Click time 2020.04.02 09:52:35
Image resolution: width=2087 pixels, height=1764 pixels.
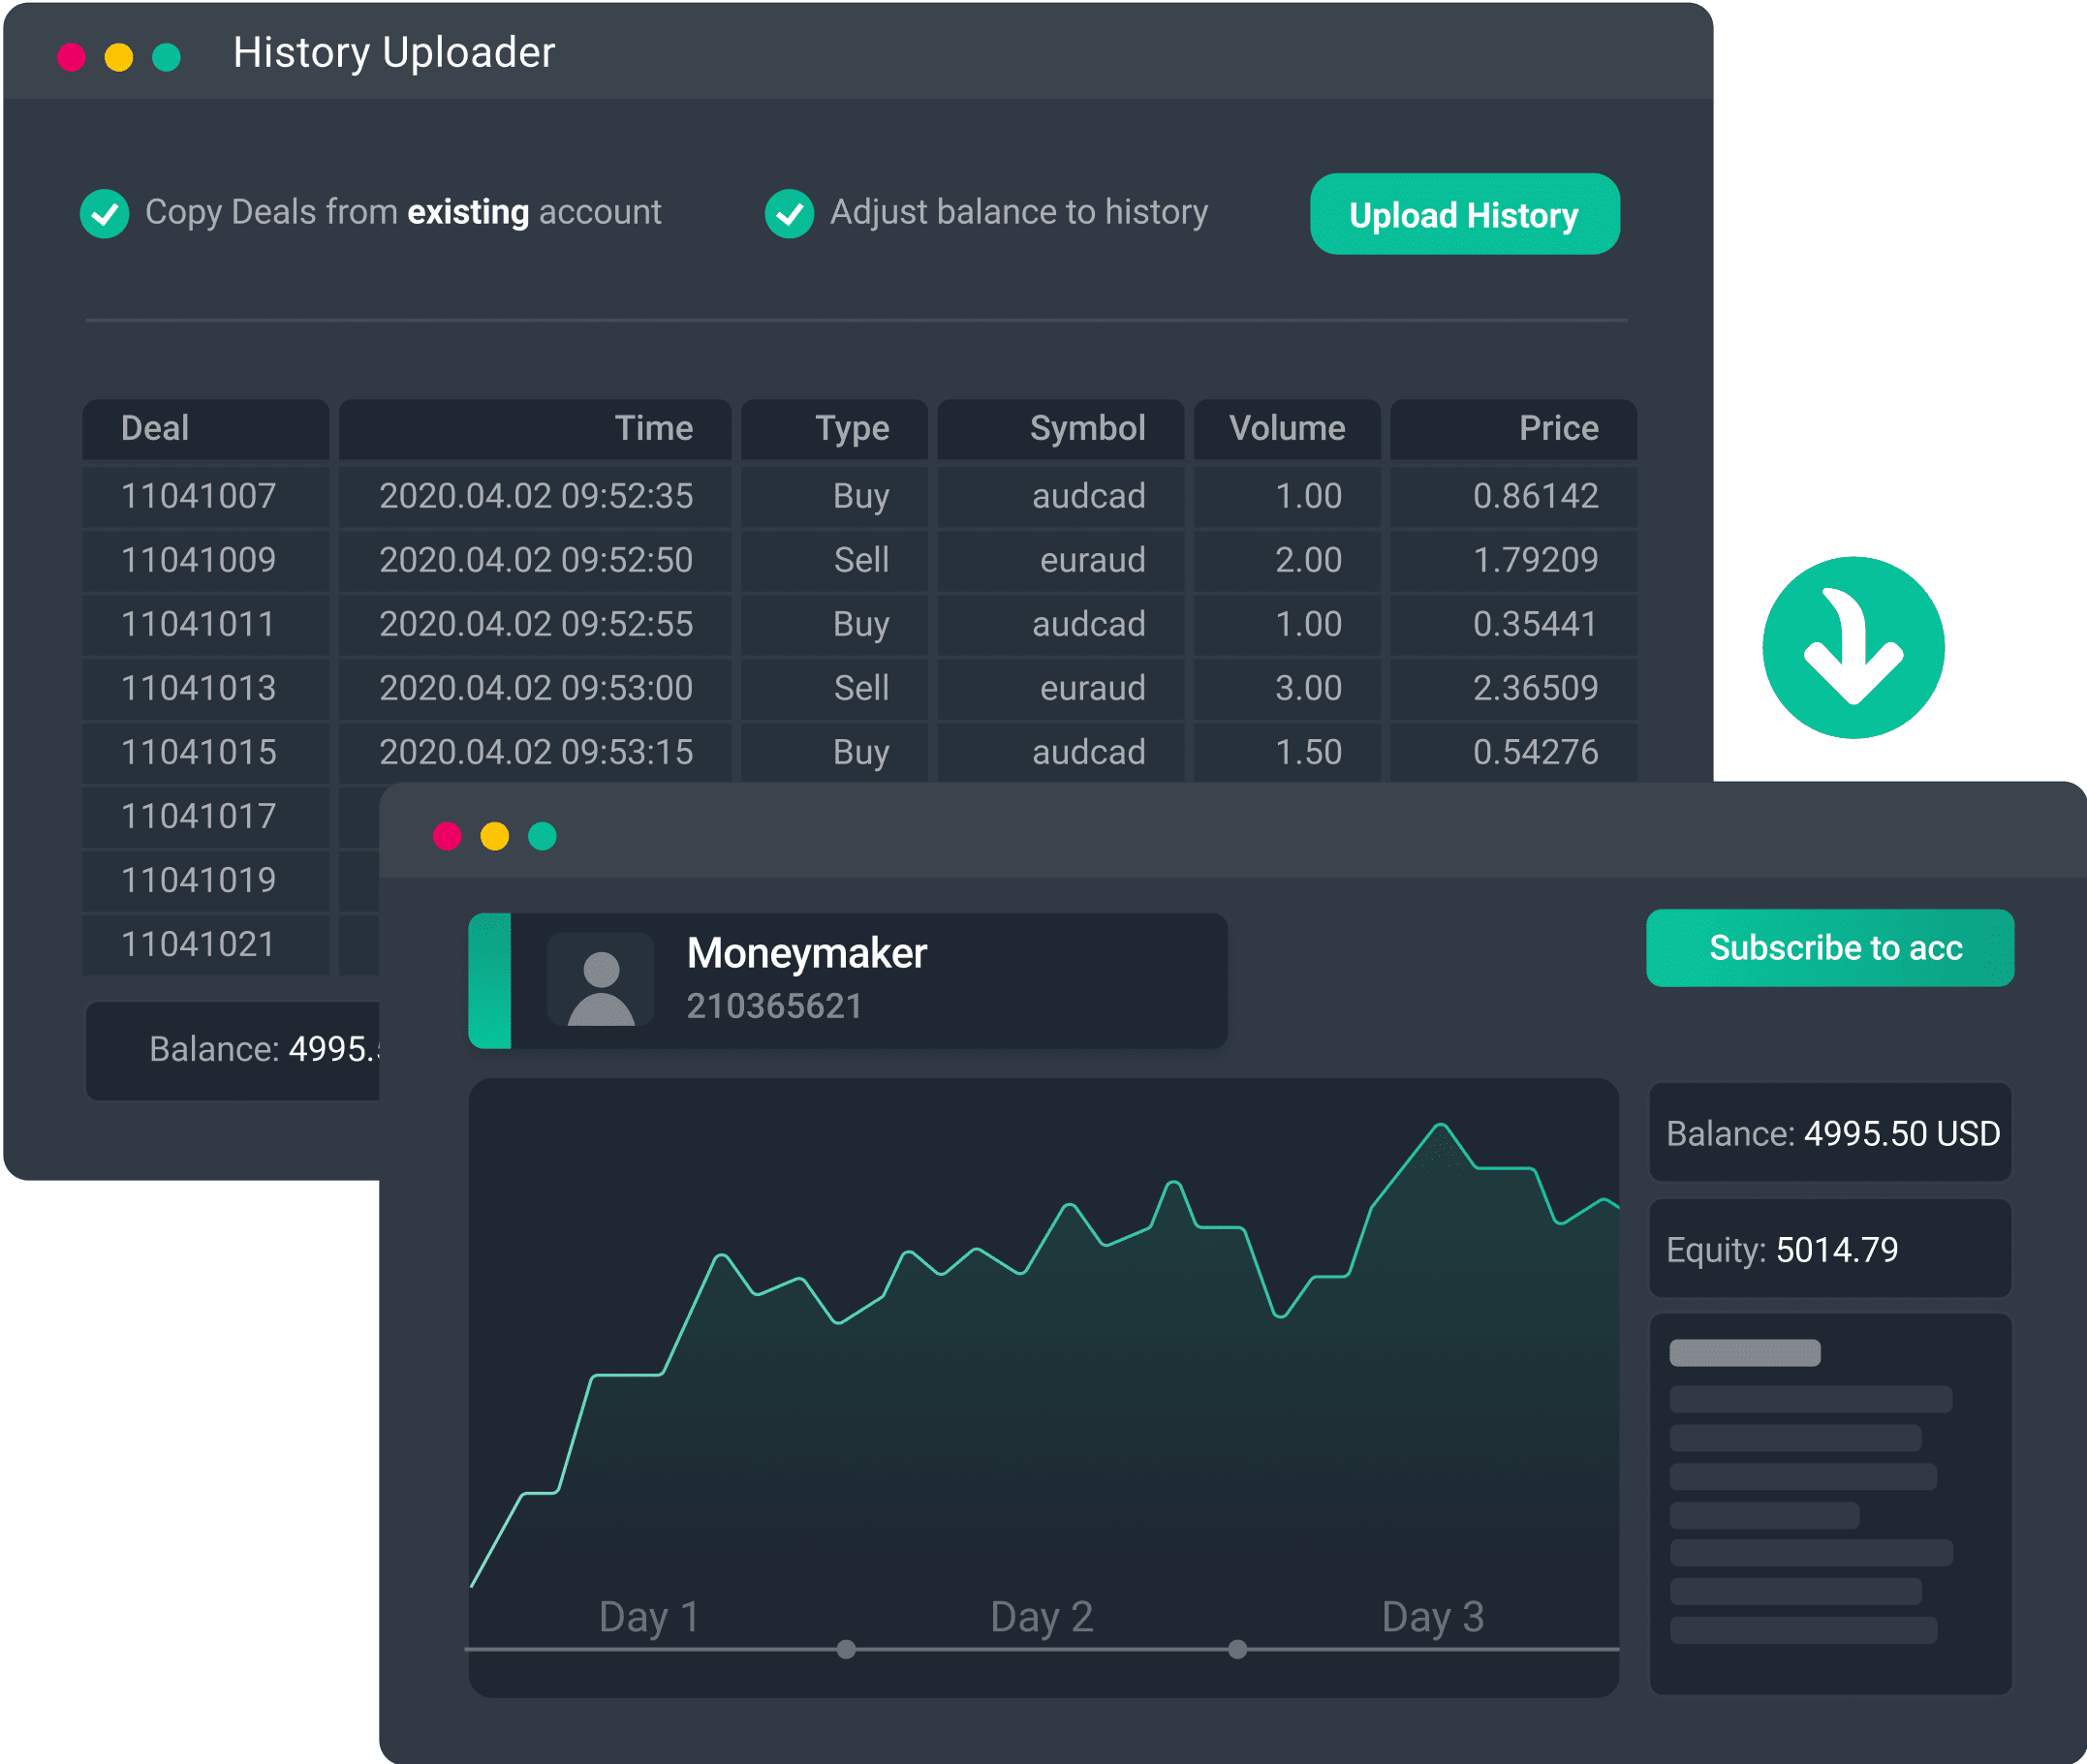click(x=535, y=496)
